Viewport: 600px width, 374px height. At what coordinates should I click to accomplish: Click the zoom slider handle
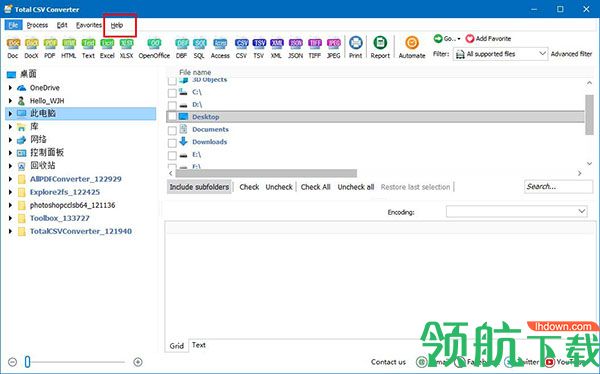point(28,361)
